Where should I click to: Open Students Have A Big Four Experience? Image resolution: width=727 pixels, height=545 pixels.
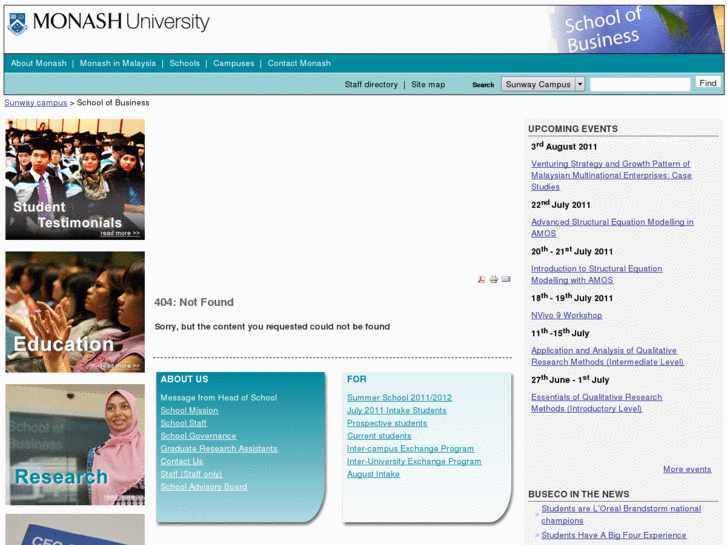pyautogui.click(x=613, y=535)
